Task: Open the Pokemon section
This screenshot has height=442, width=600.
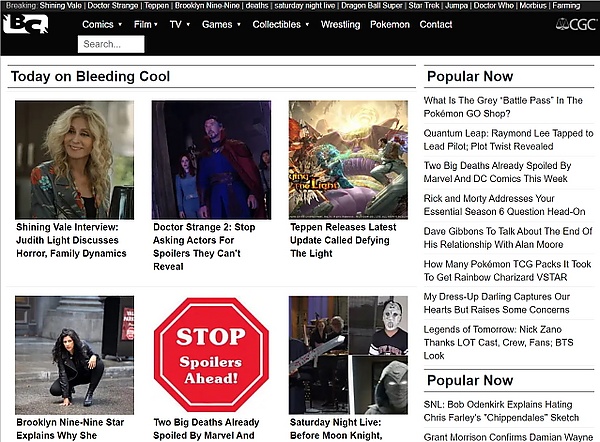Action: tap(390, 24)
